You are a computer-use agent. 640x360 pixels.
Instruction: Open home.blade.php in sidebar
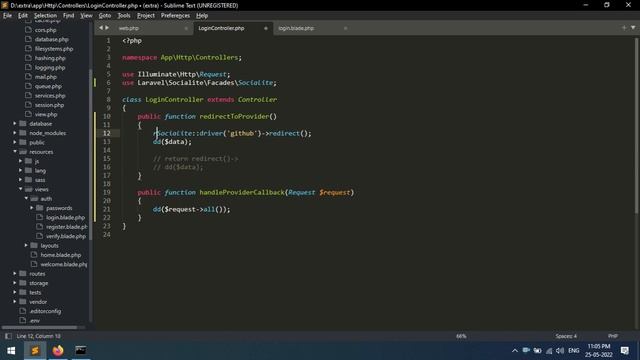click(61, 255)
